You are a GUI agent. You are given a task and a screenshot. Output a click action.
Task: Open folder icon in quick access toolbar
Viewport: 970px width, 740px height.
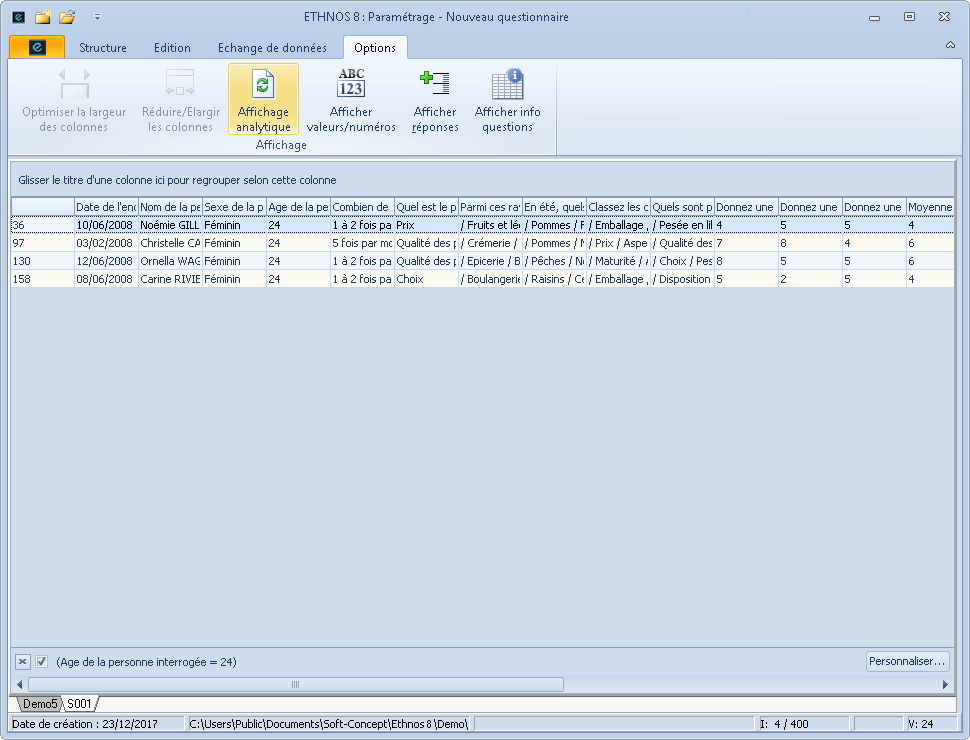67,17
